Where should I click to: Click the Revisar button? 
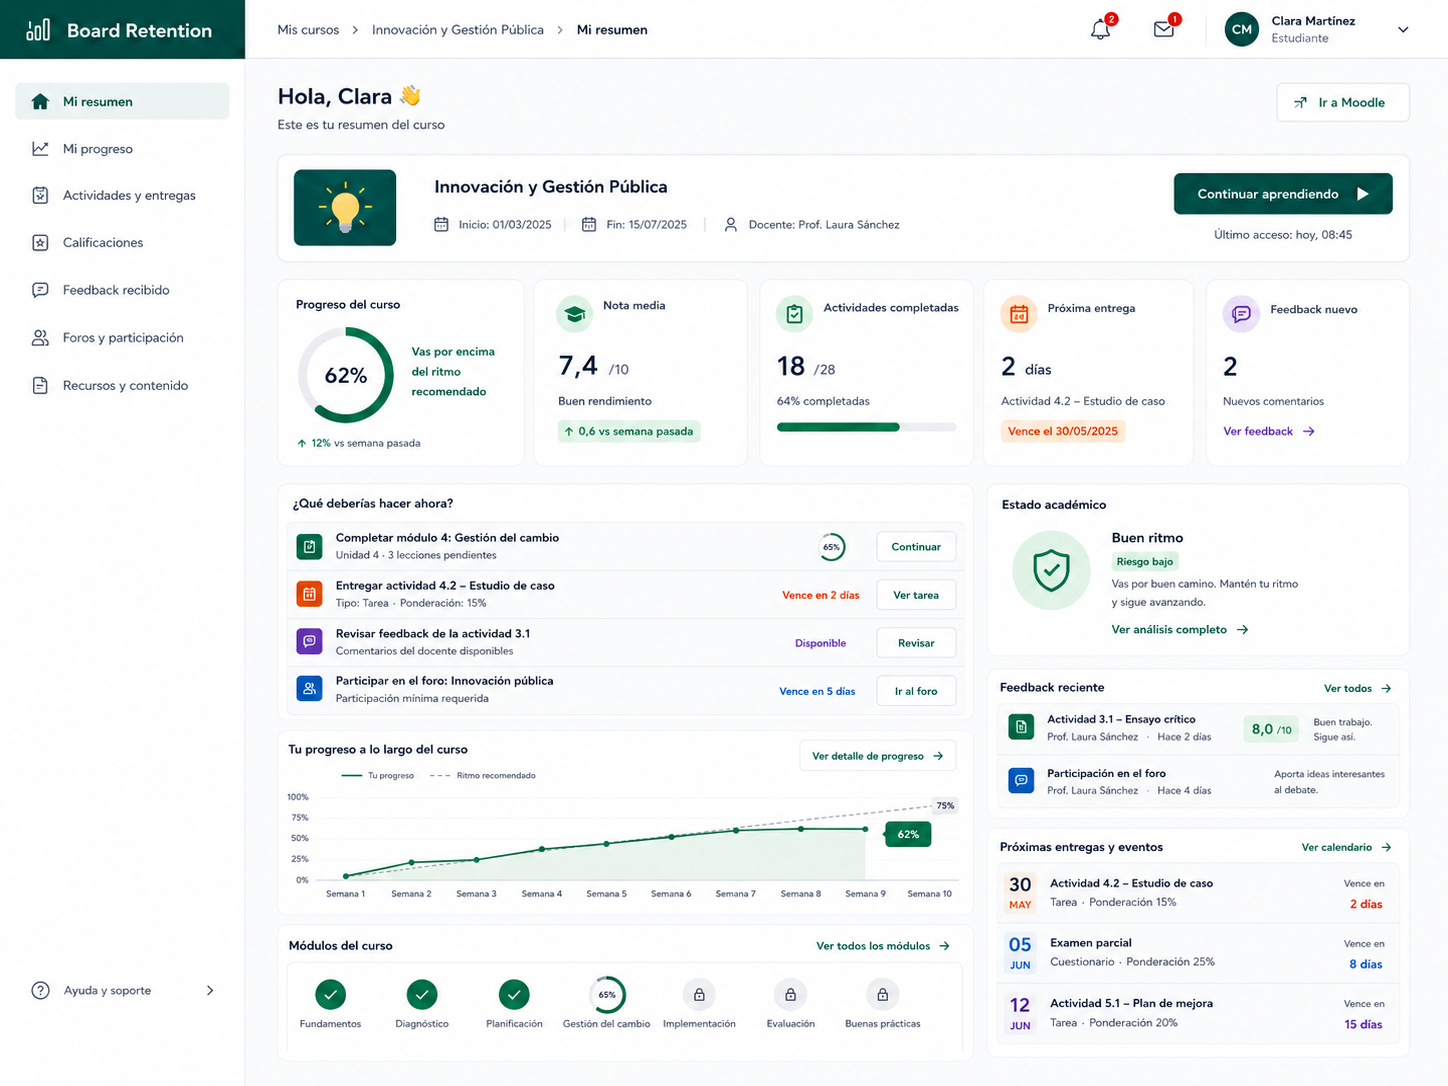pyautogui.click(x=916, y=643)
